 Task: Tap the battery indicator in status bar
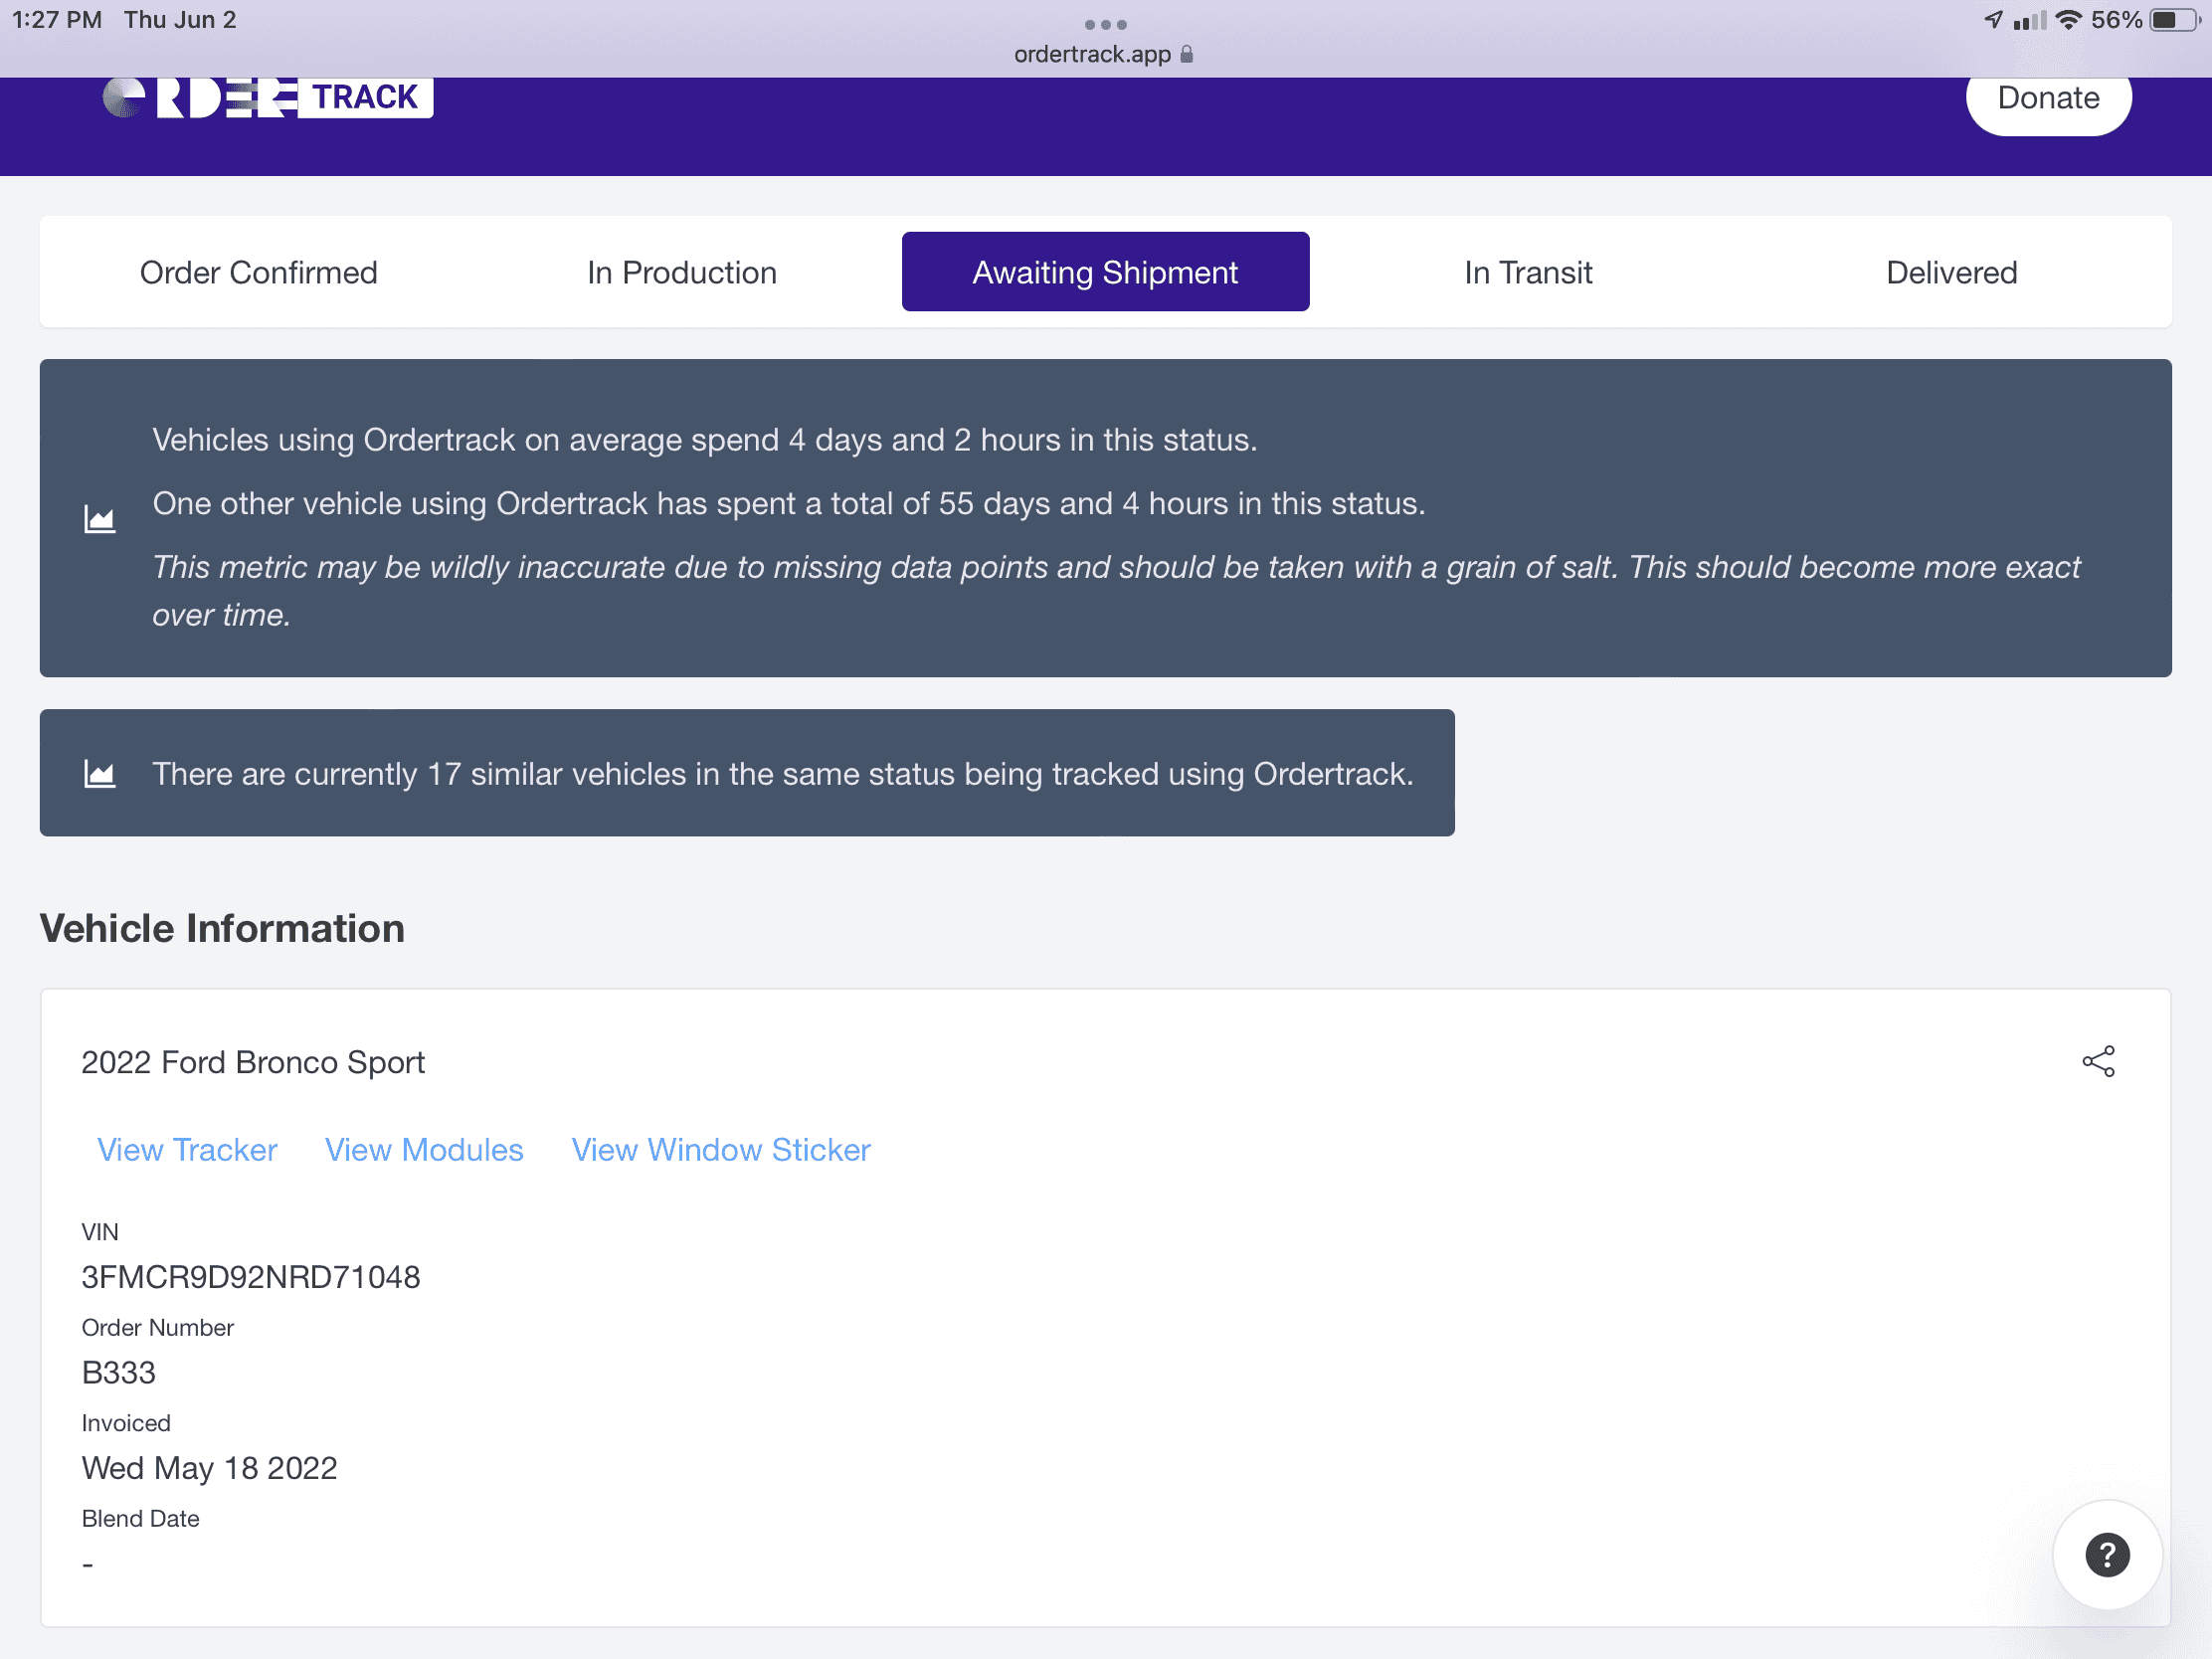pyautogui.click(x=2175, y=20)
